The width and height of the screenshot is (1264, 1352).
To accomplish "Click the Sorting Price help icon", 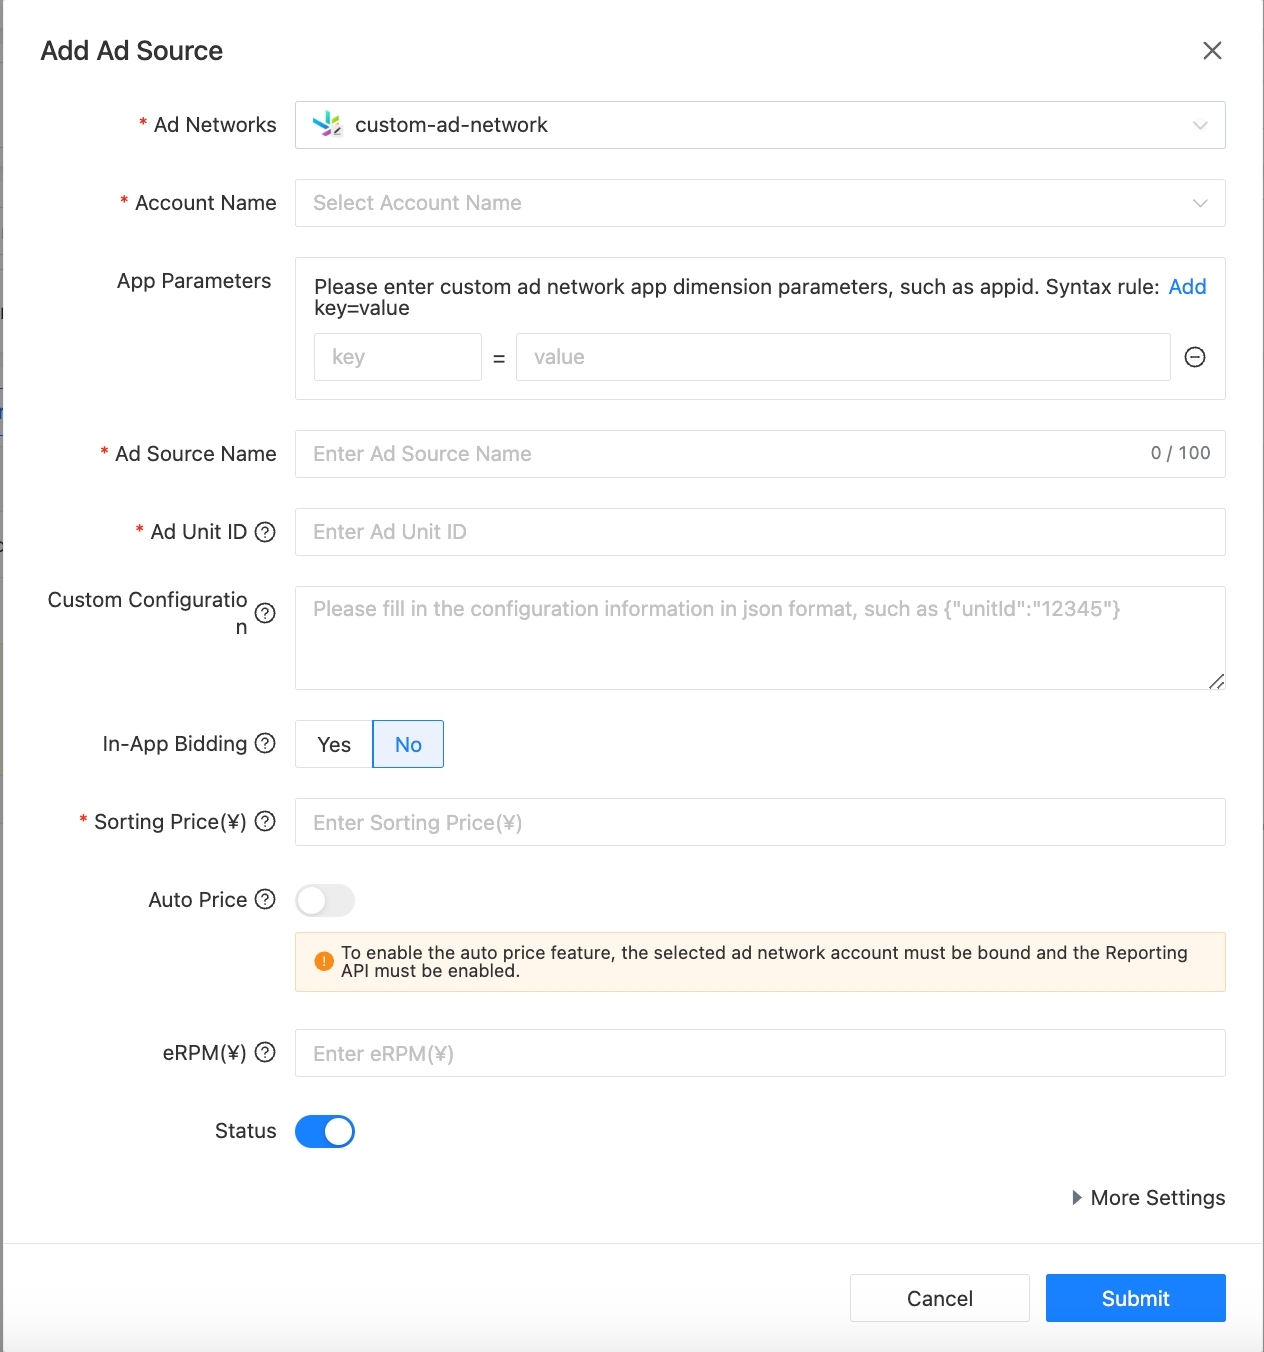I will (265, 821).
